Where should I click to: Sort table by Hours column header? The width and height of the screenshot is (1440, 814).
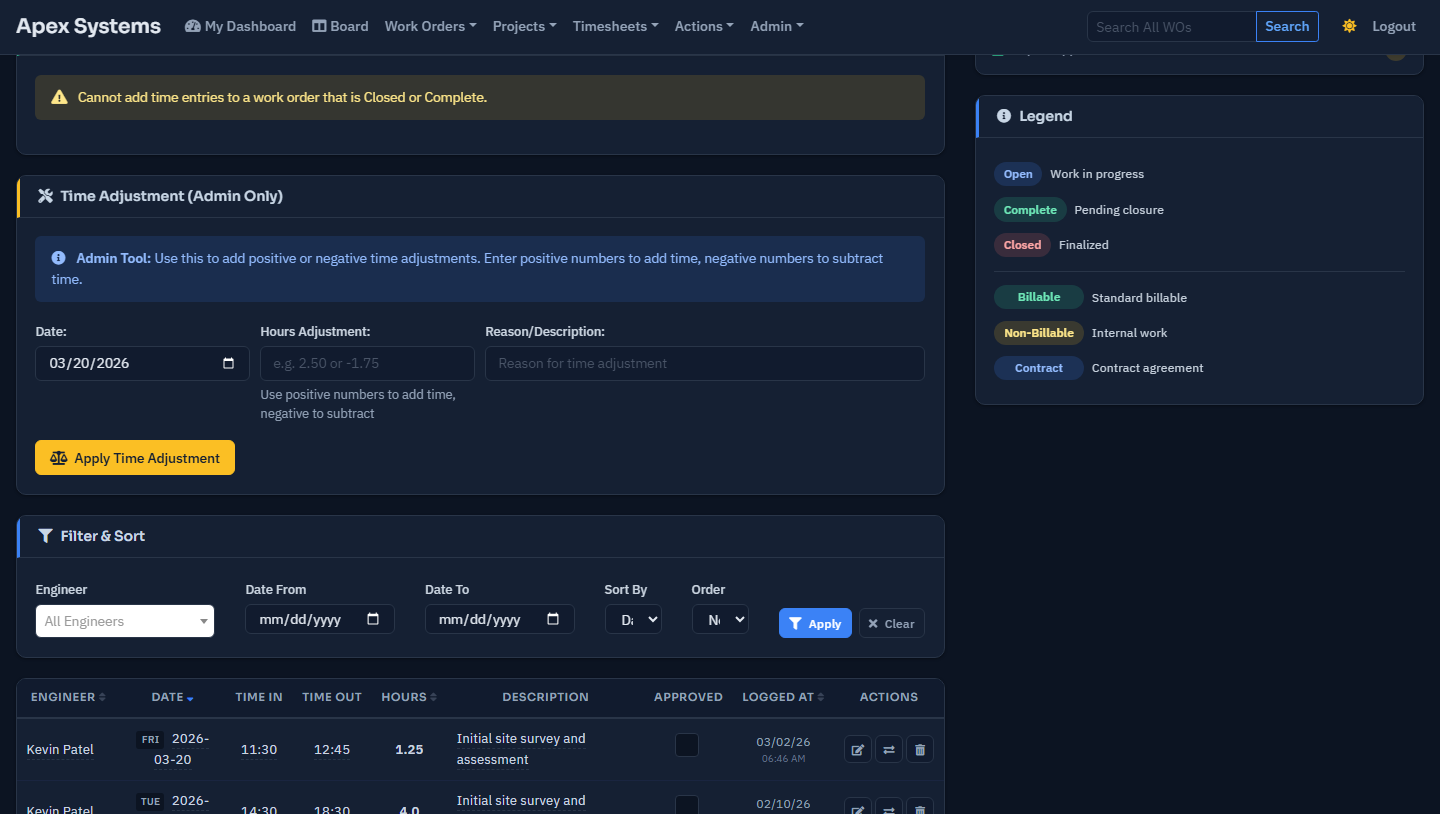(409, 697)
